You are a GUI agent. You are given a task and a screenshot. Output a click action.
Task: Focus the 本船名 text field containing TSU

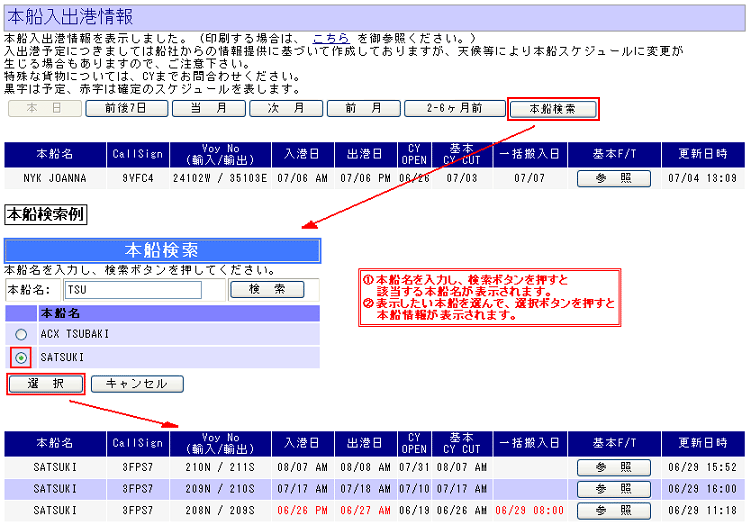[132, 290]
